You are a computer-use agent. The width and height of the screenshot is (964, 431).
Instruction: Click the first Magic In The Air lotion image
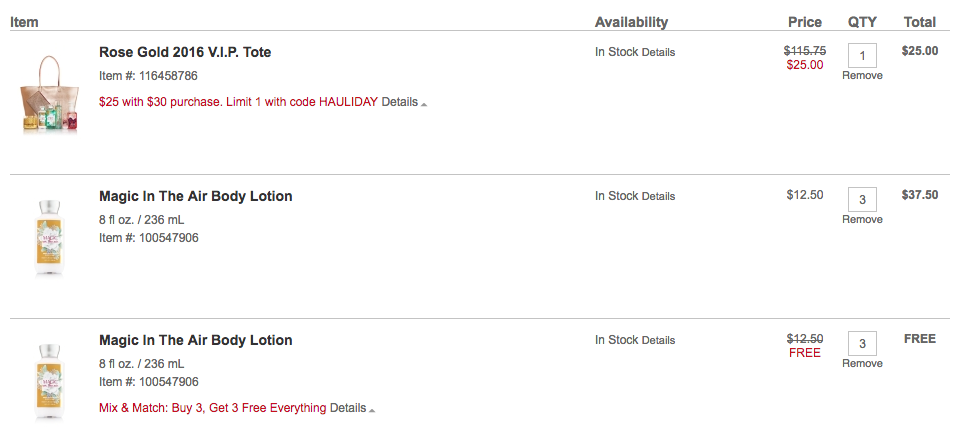click(49, 238)
